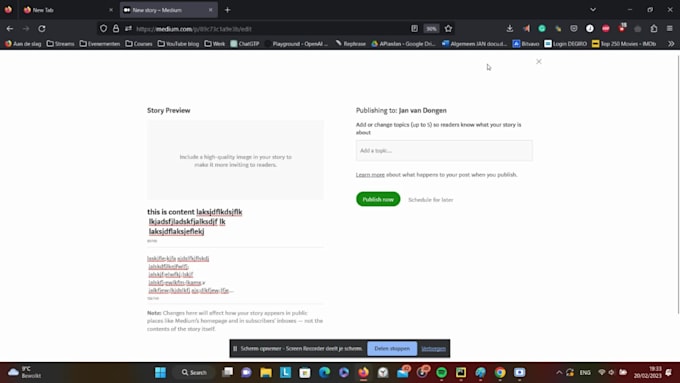
Task: Open the Evenementen bookmarks folder
Action: 100,44
